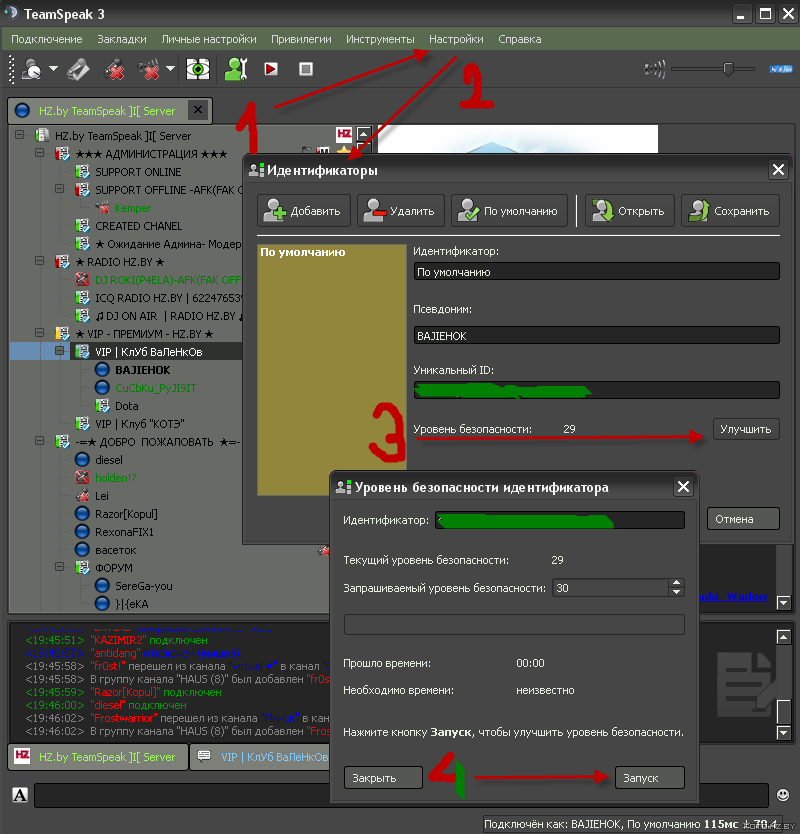The width and height of the screenshot is (800, 834).
Task: Collapse the ФОРУМ channel
Action: click(60, 566)
